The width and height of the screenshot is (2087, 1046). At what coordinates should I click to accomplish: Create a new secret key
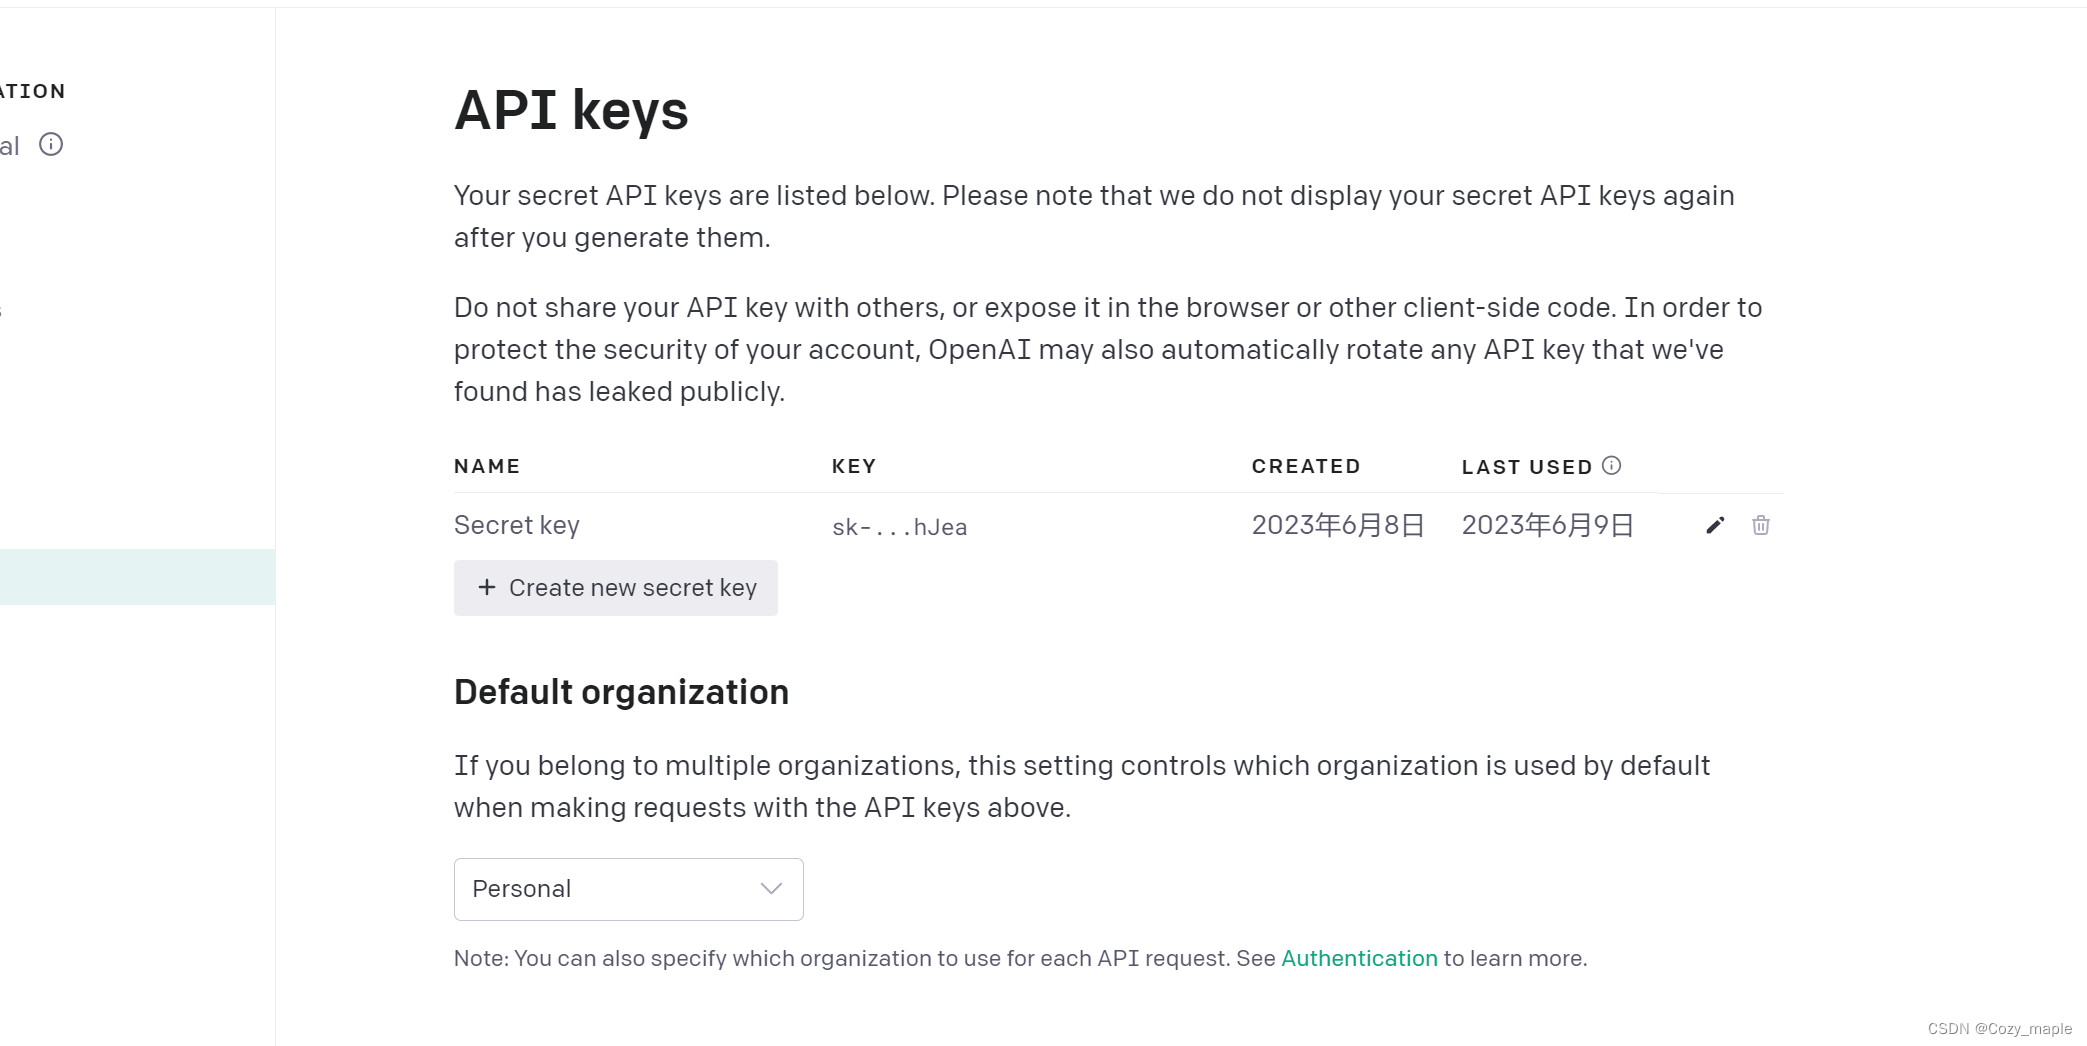(616, 588)
